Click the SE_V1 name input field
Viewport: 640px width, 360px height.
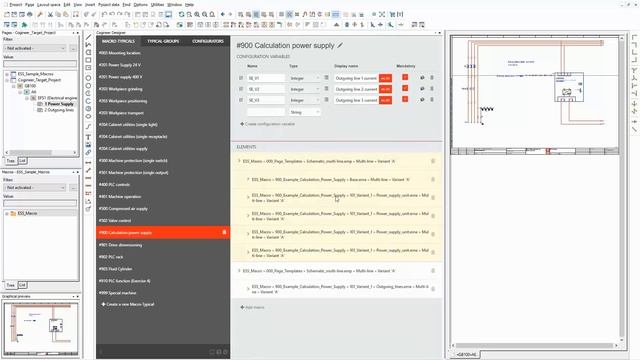pos(266,78)
